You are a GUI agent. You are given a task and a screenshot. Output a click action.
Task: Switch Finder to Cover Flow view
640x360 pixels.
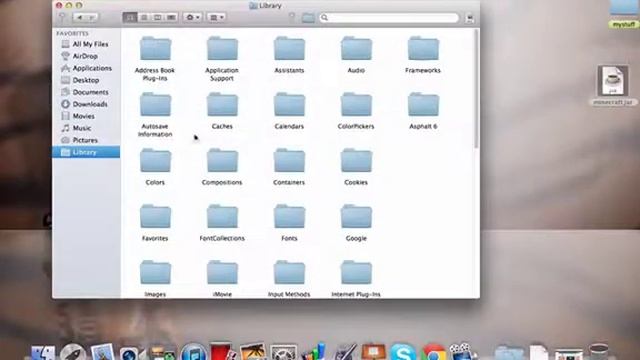coord(171,18)
